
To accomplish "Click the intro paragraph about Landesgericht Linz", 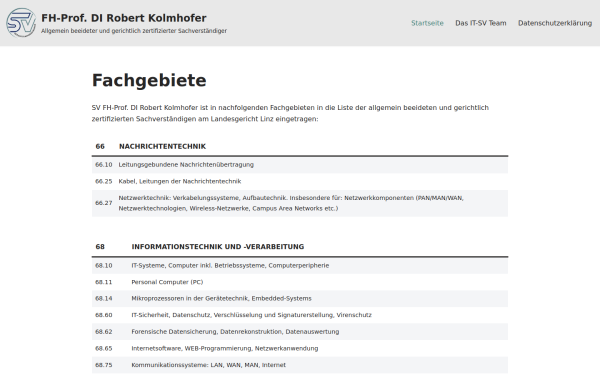I will tap(290, 113).
